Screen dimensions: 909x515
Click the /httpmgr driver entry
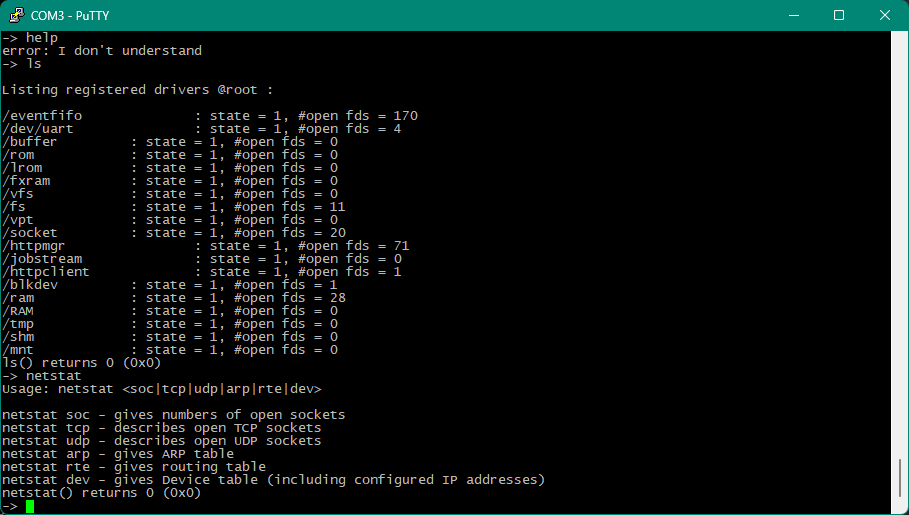38,246
